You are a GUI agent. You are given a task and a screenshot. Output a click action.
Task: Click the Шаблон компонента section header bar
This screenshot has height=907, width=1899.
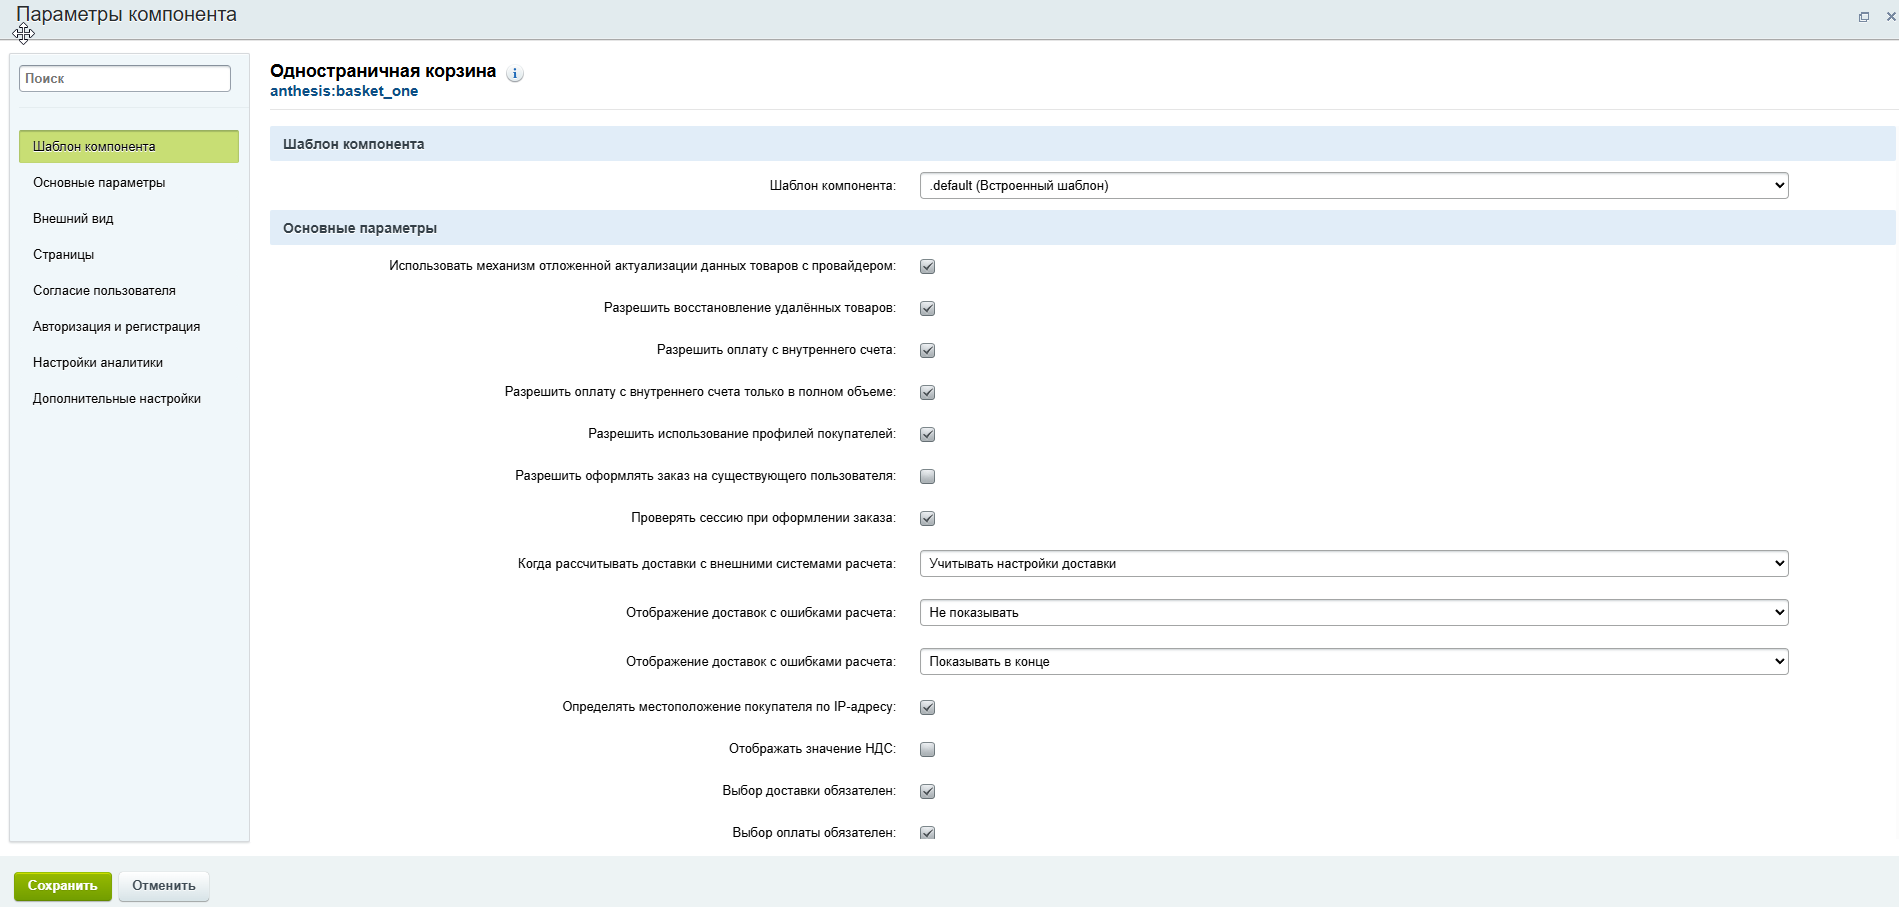tap(1083, 144)
